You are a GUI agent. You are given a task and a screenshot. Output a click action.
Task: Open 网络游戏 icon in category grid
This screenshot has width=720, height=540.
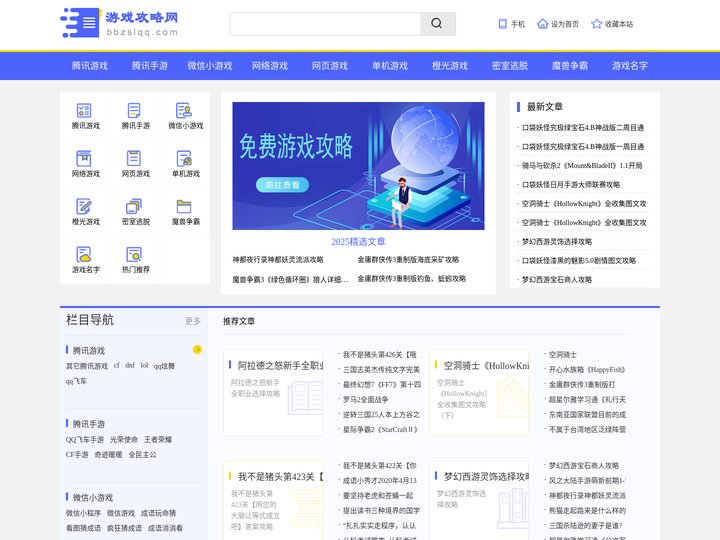coord(84,158)
